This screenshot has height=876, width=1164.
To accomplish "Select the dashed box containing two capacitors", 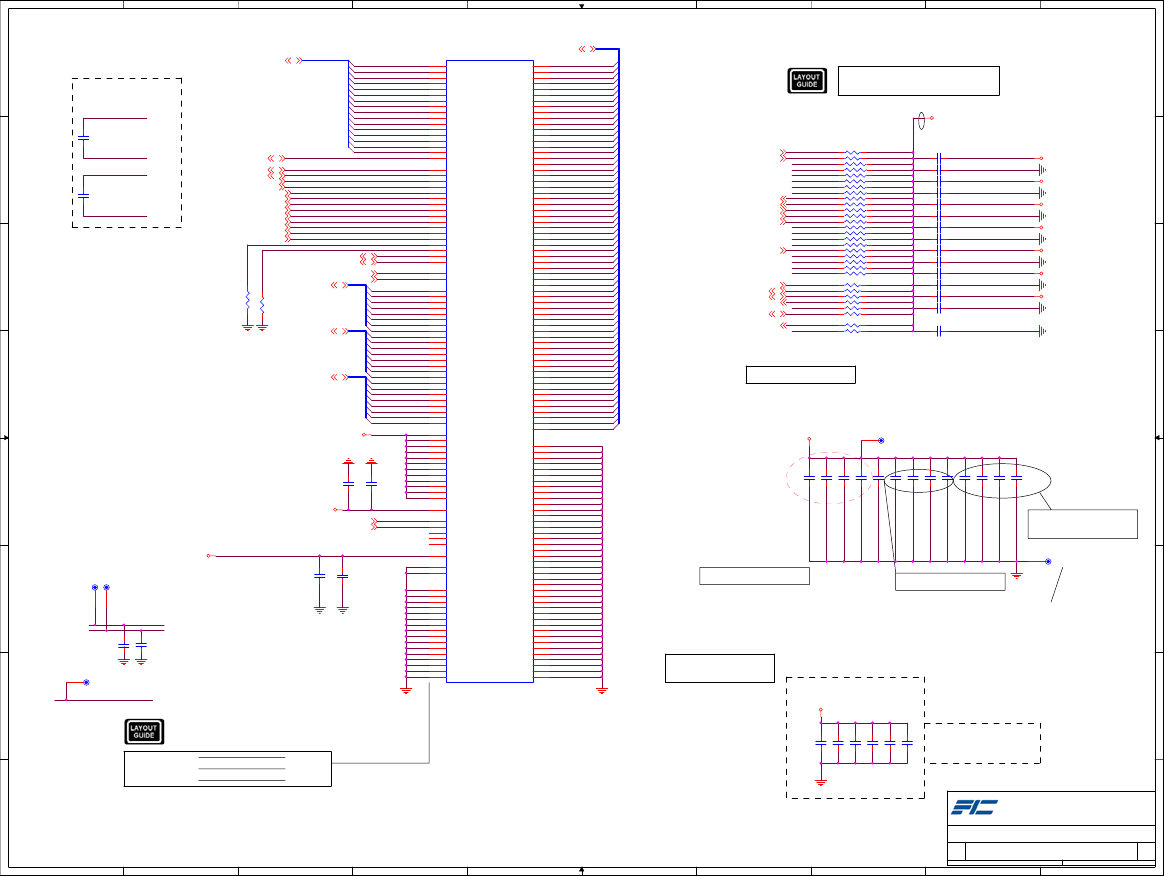I will (x=127, y=153).
